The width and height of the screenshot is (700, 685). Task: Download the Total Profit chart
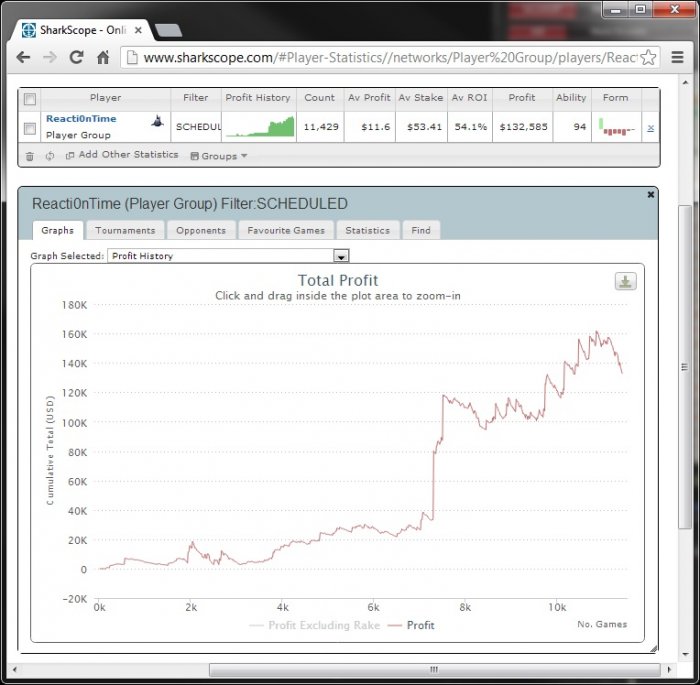pyautogui.click(x=625, y=281)
